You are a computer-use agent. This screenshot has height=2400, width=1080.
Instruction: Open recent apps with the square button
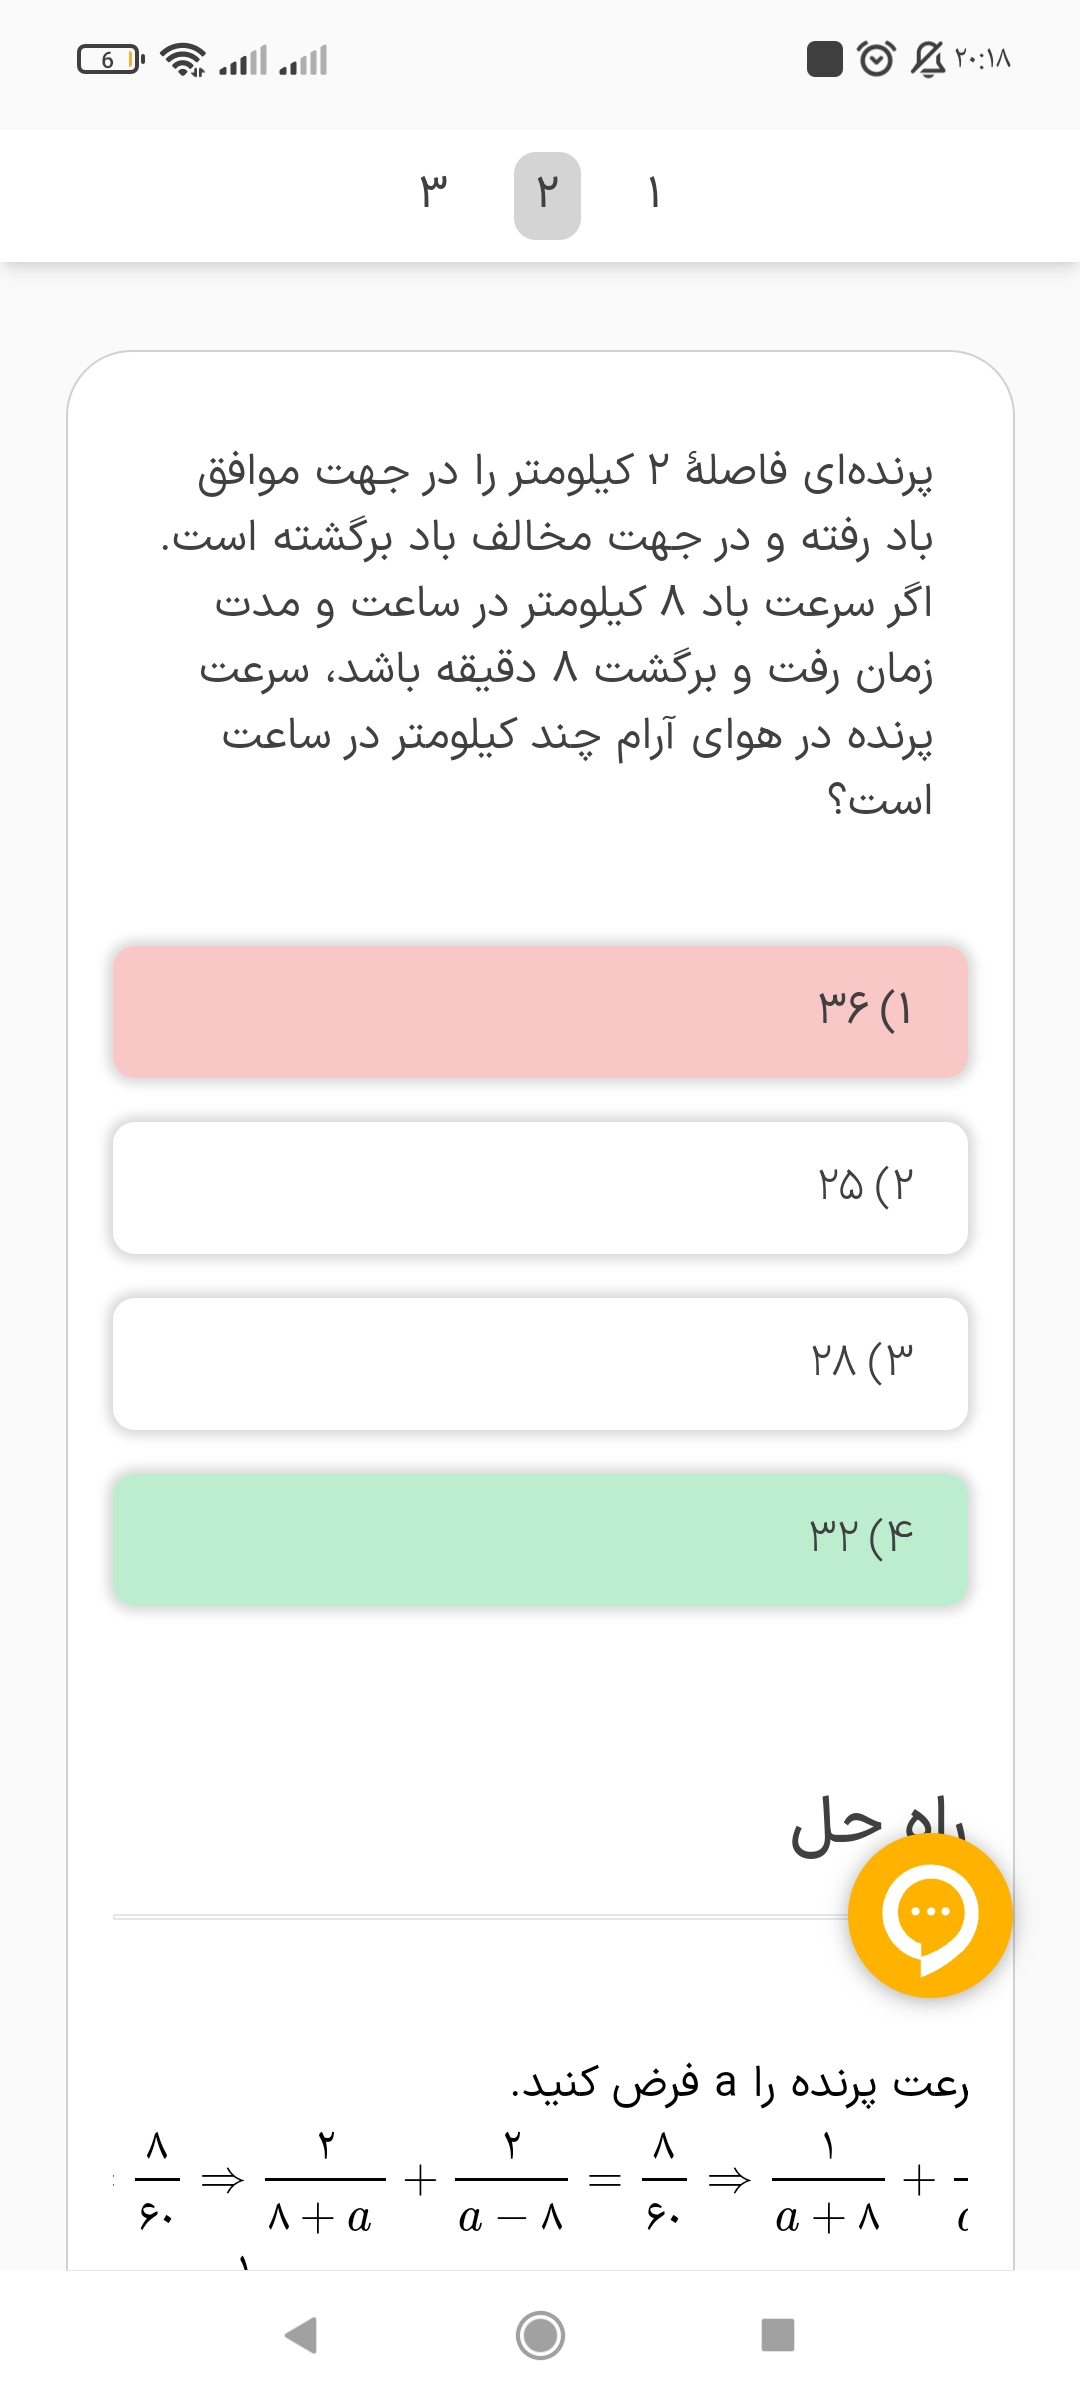pyautogui.click(x=778, y=2336)
